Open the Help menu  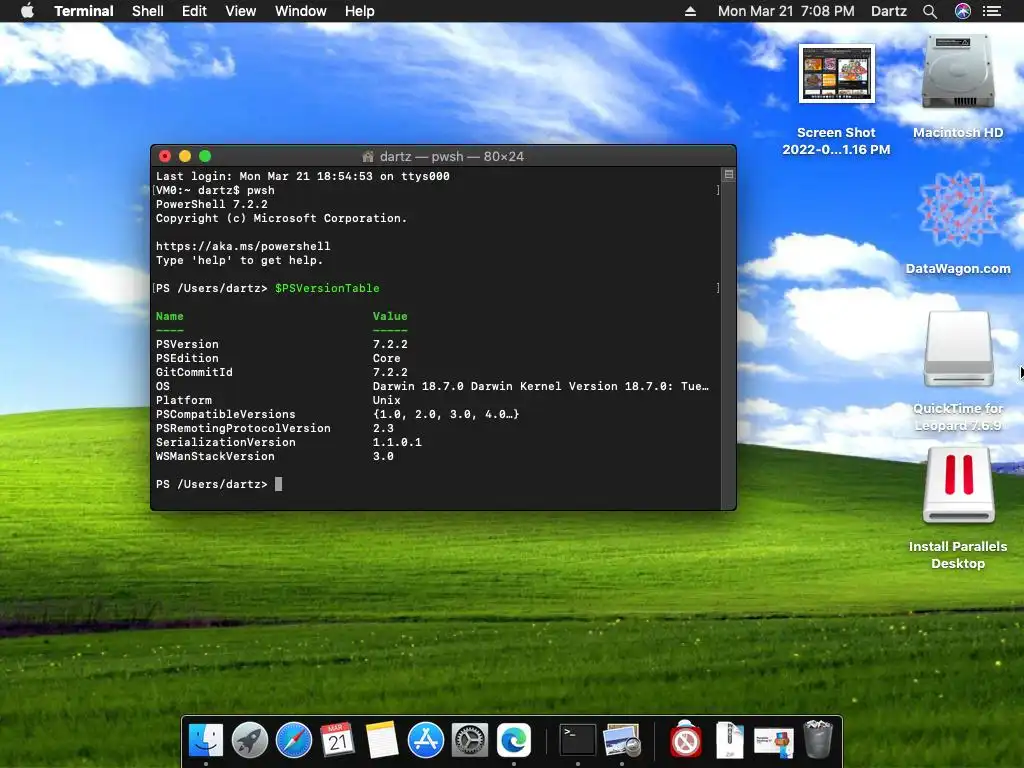pos(359,11)
